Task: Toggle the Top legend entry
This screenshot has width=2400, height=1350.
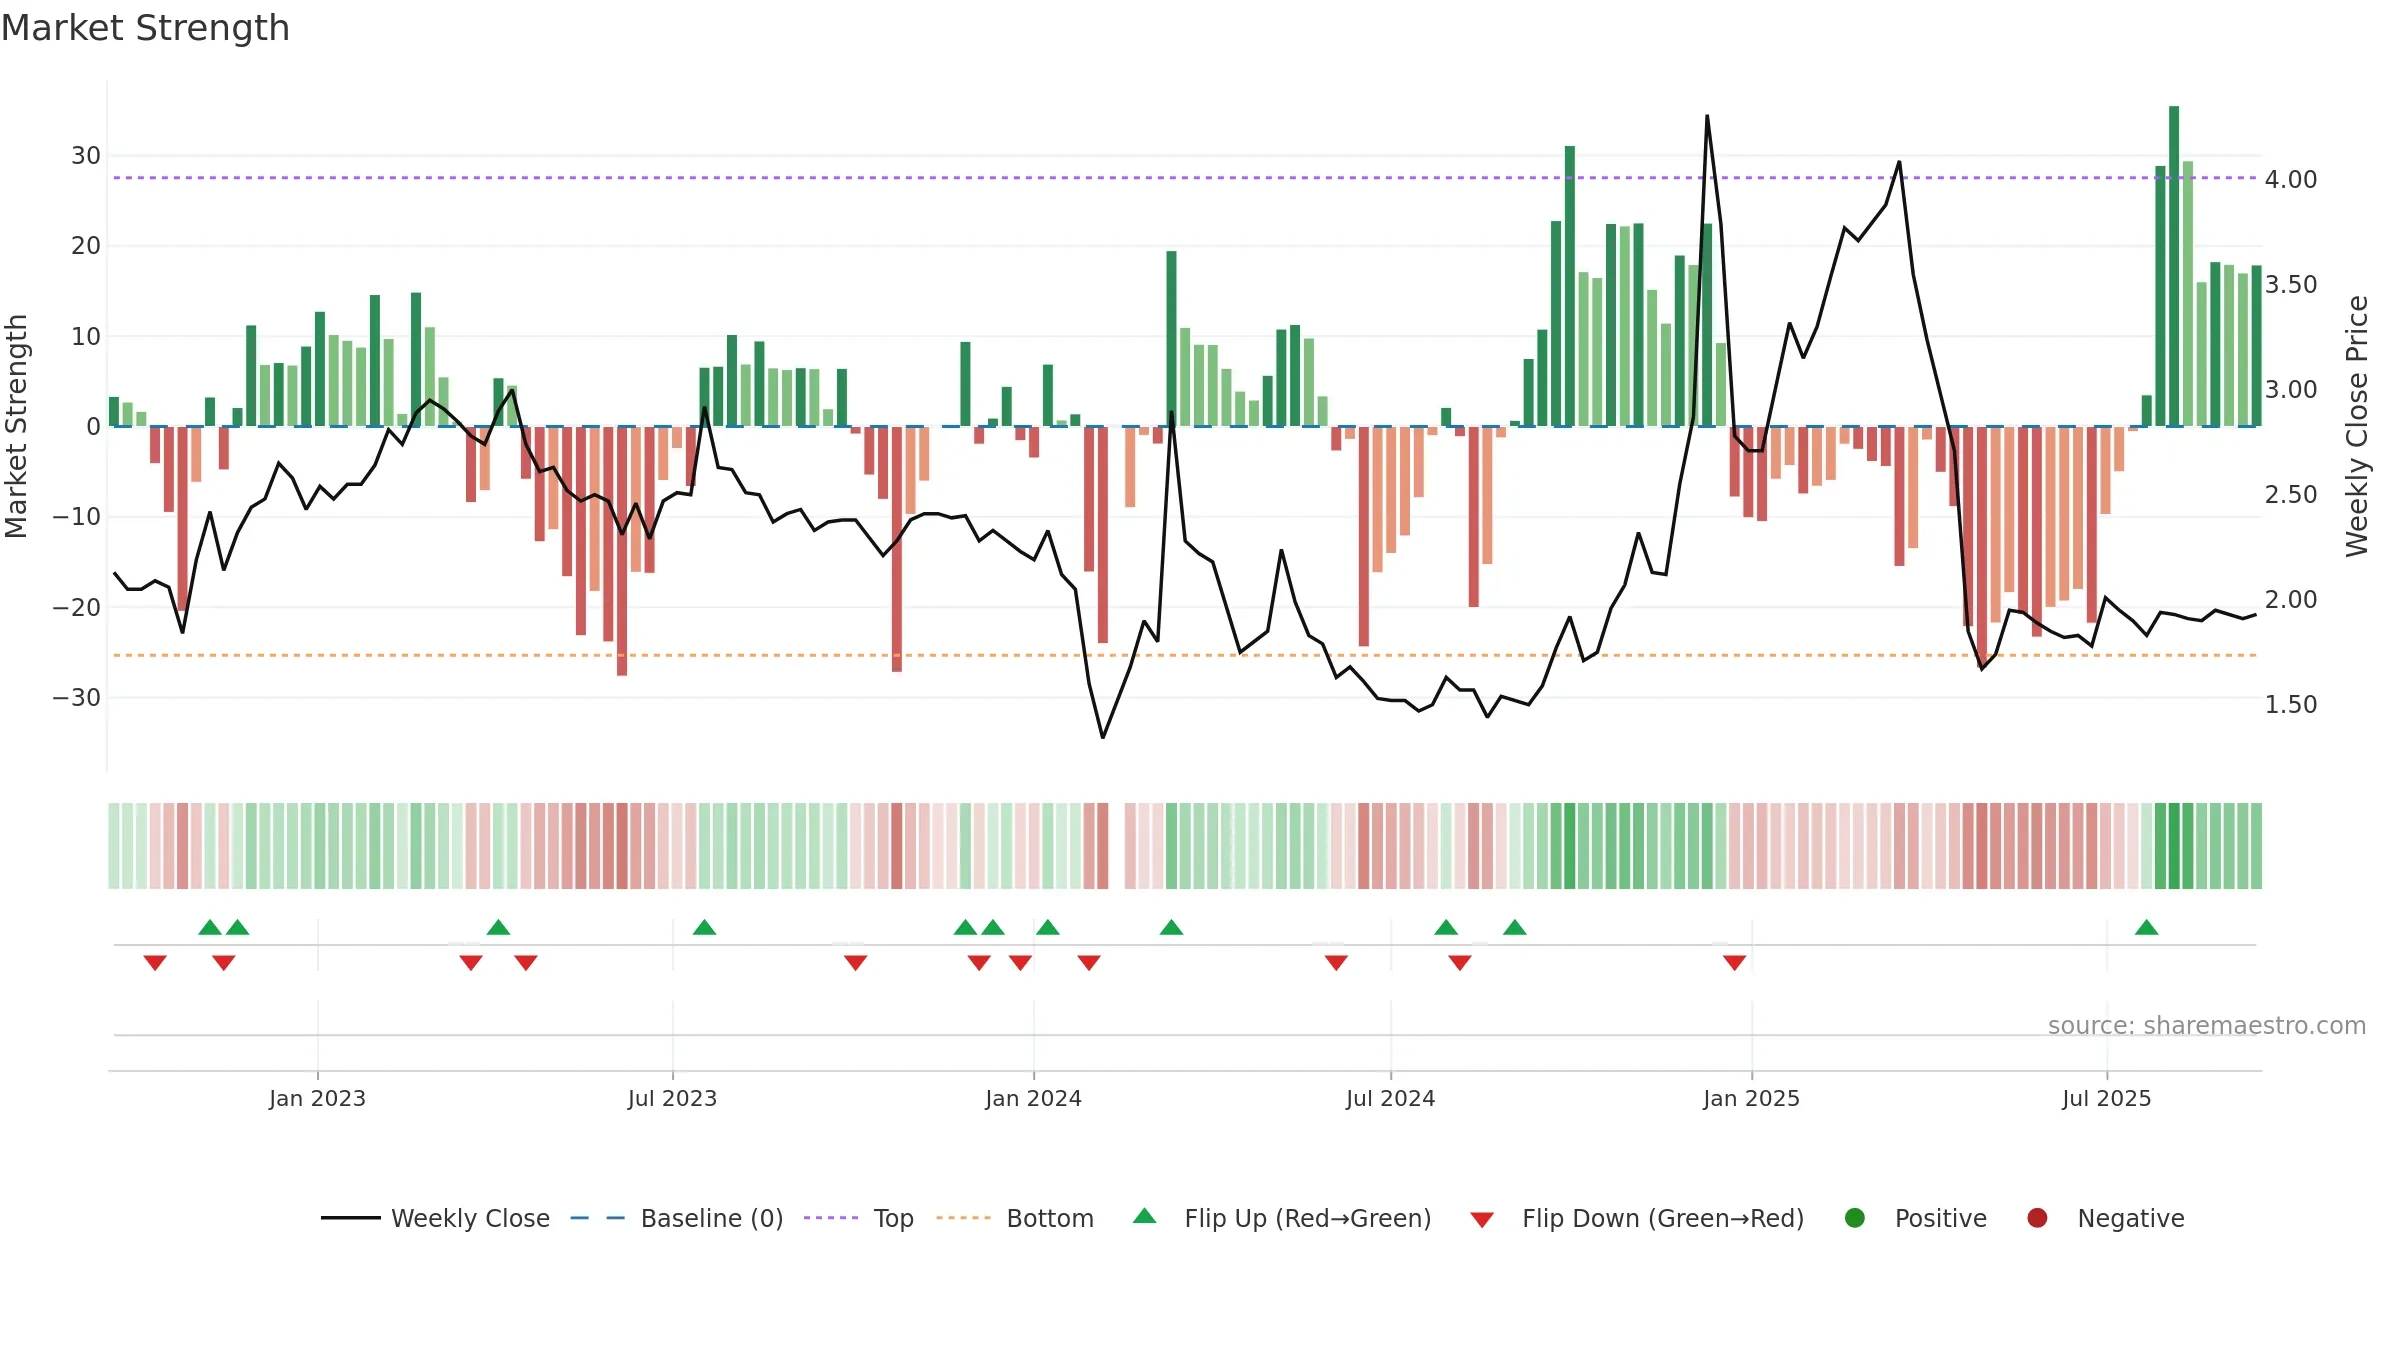Action: click(859, 1218)
